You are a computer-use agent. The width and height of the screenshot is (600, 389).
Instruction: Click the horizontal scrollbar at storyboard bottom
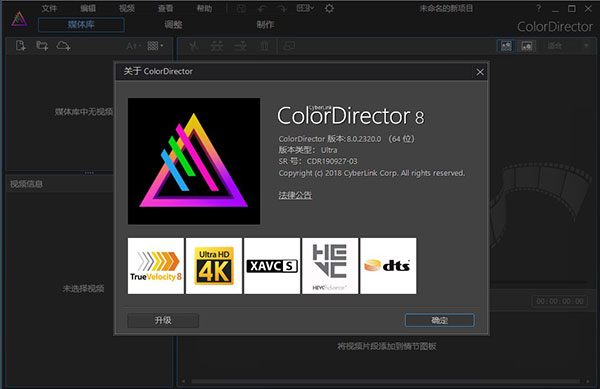tap(385, 381)
